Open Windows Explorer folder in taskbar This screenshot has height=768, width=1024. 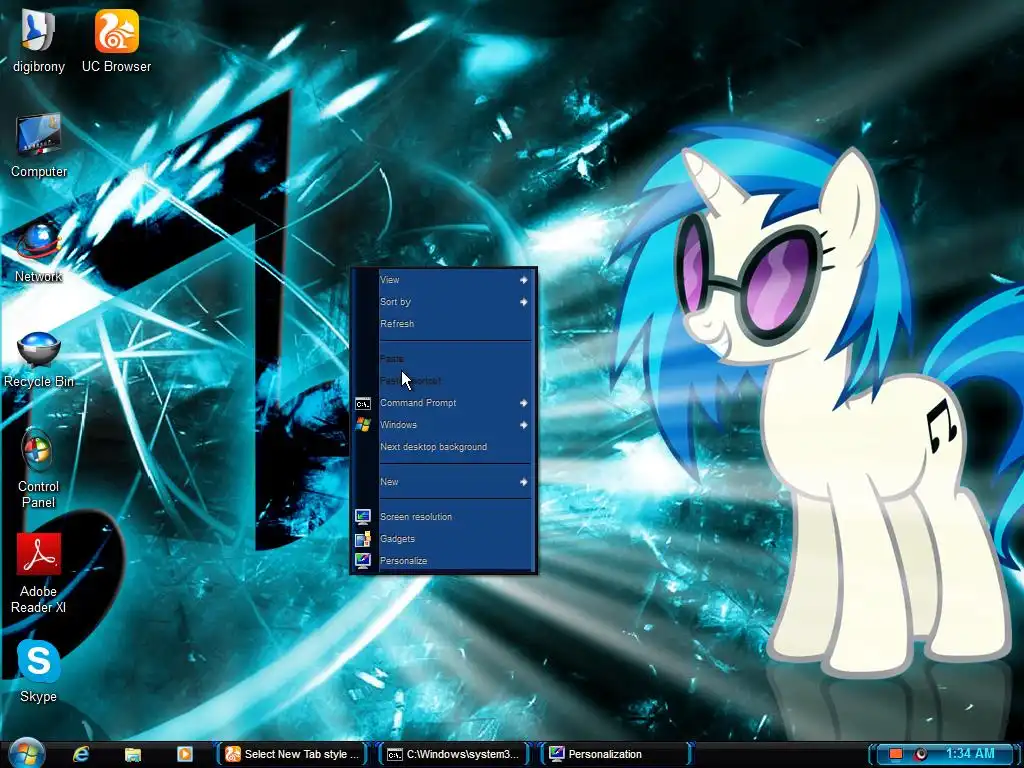point(133,754)
